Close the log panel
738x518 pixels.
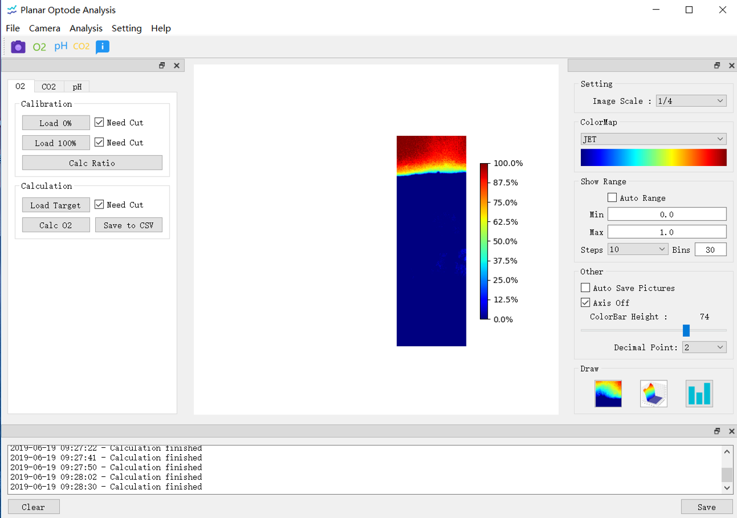(731, 431)
